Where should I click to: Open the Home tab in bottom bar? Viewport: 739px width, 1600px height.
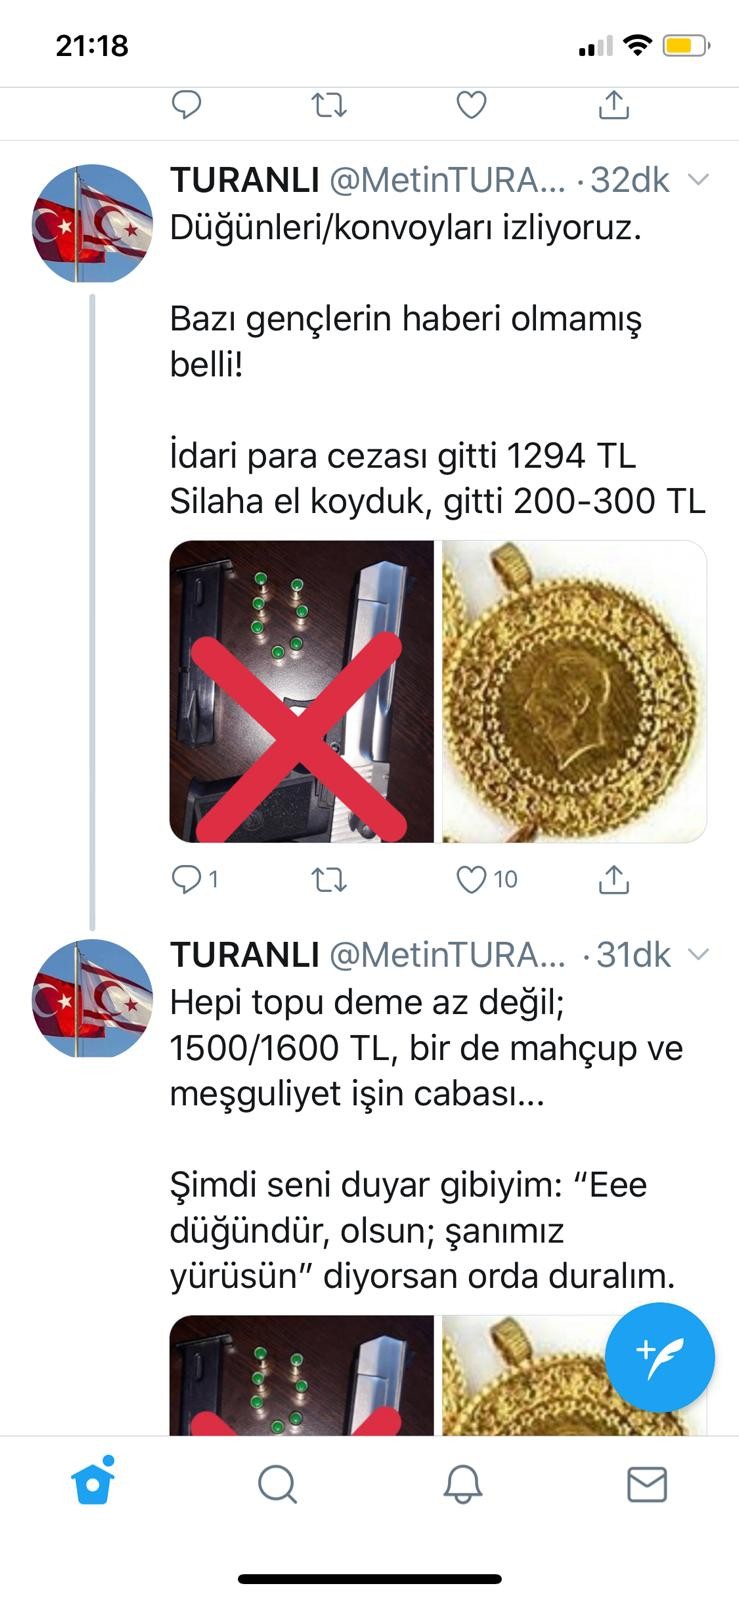(93, 1482)
